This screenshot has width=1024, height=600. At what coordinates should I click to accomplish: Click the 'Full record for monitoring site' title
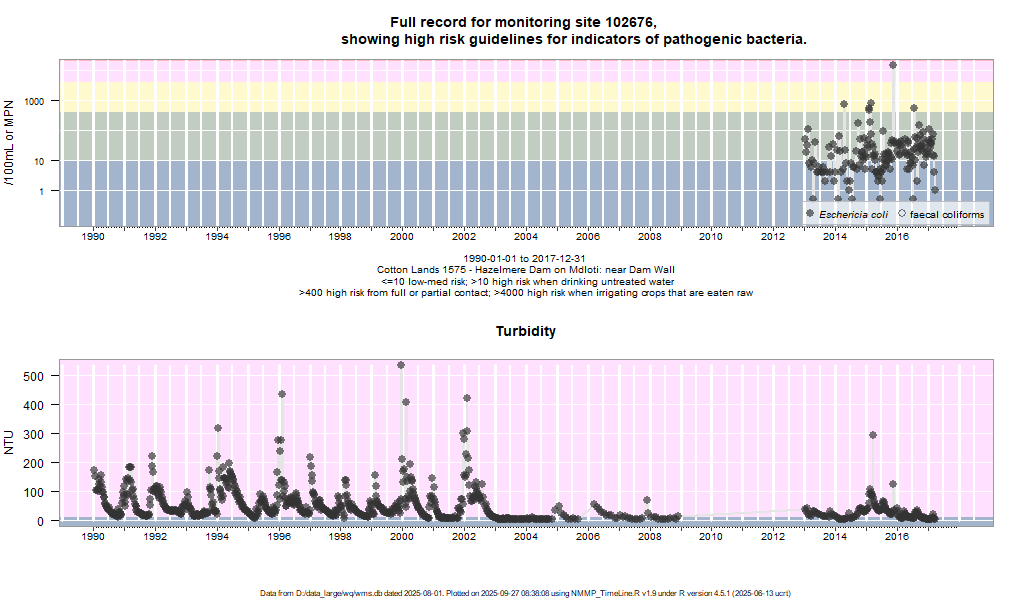pos(525,22)
